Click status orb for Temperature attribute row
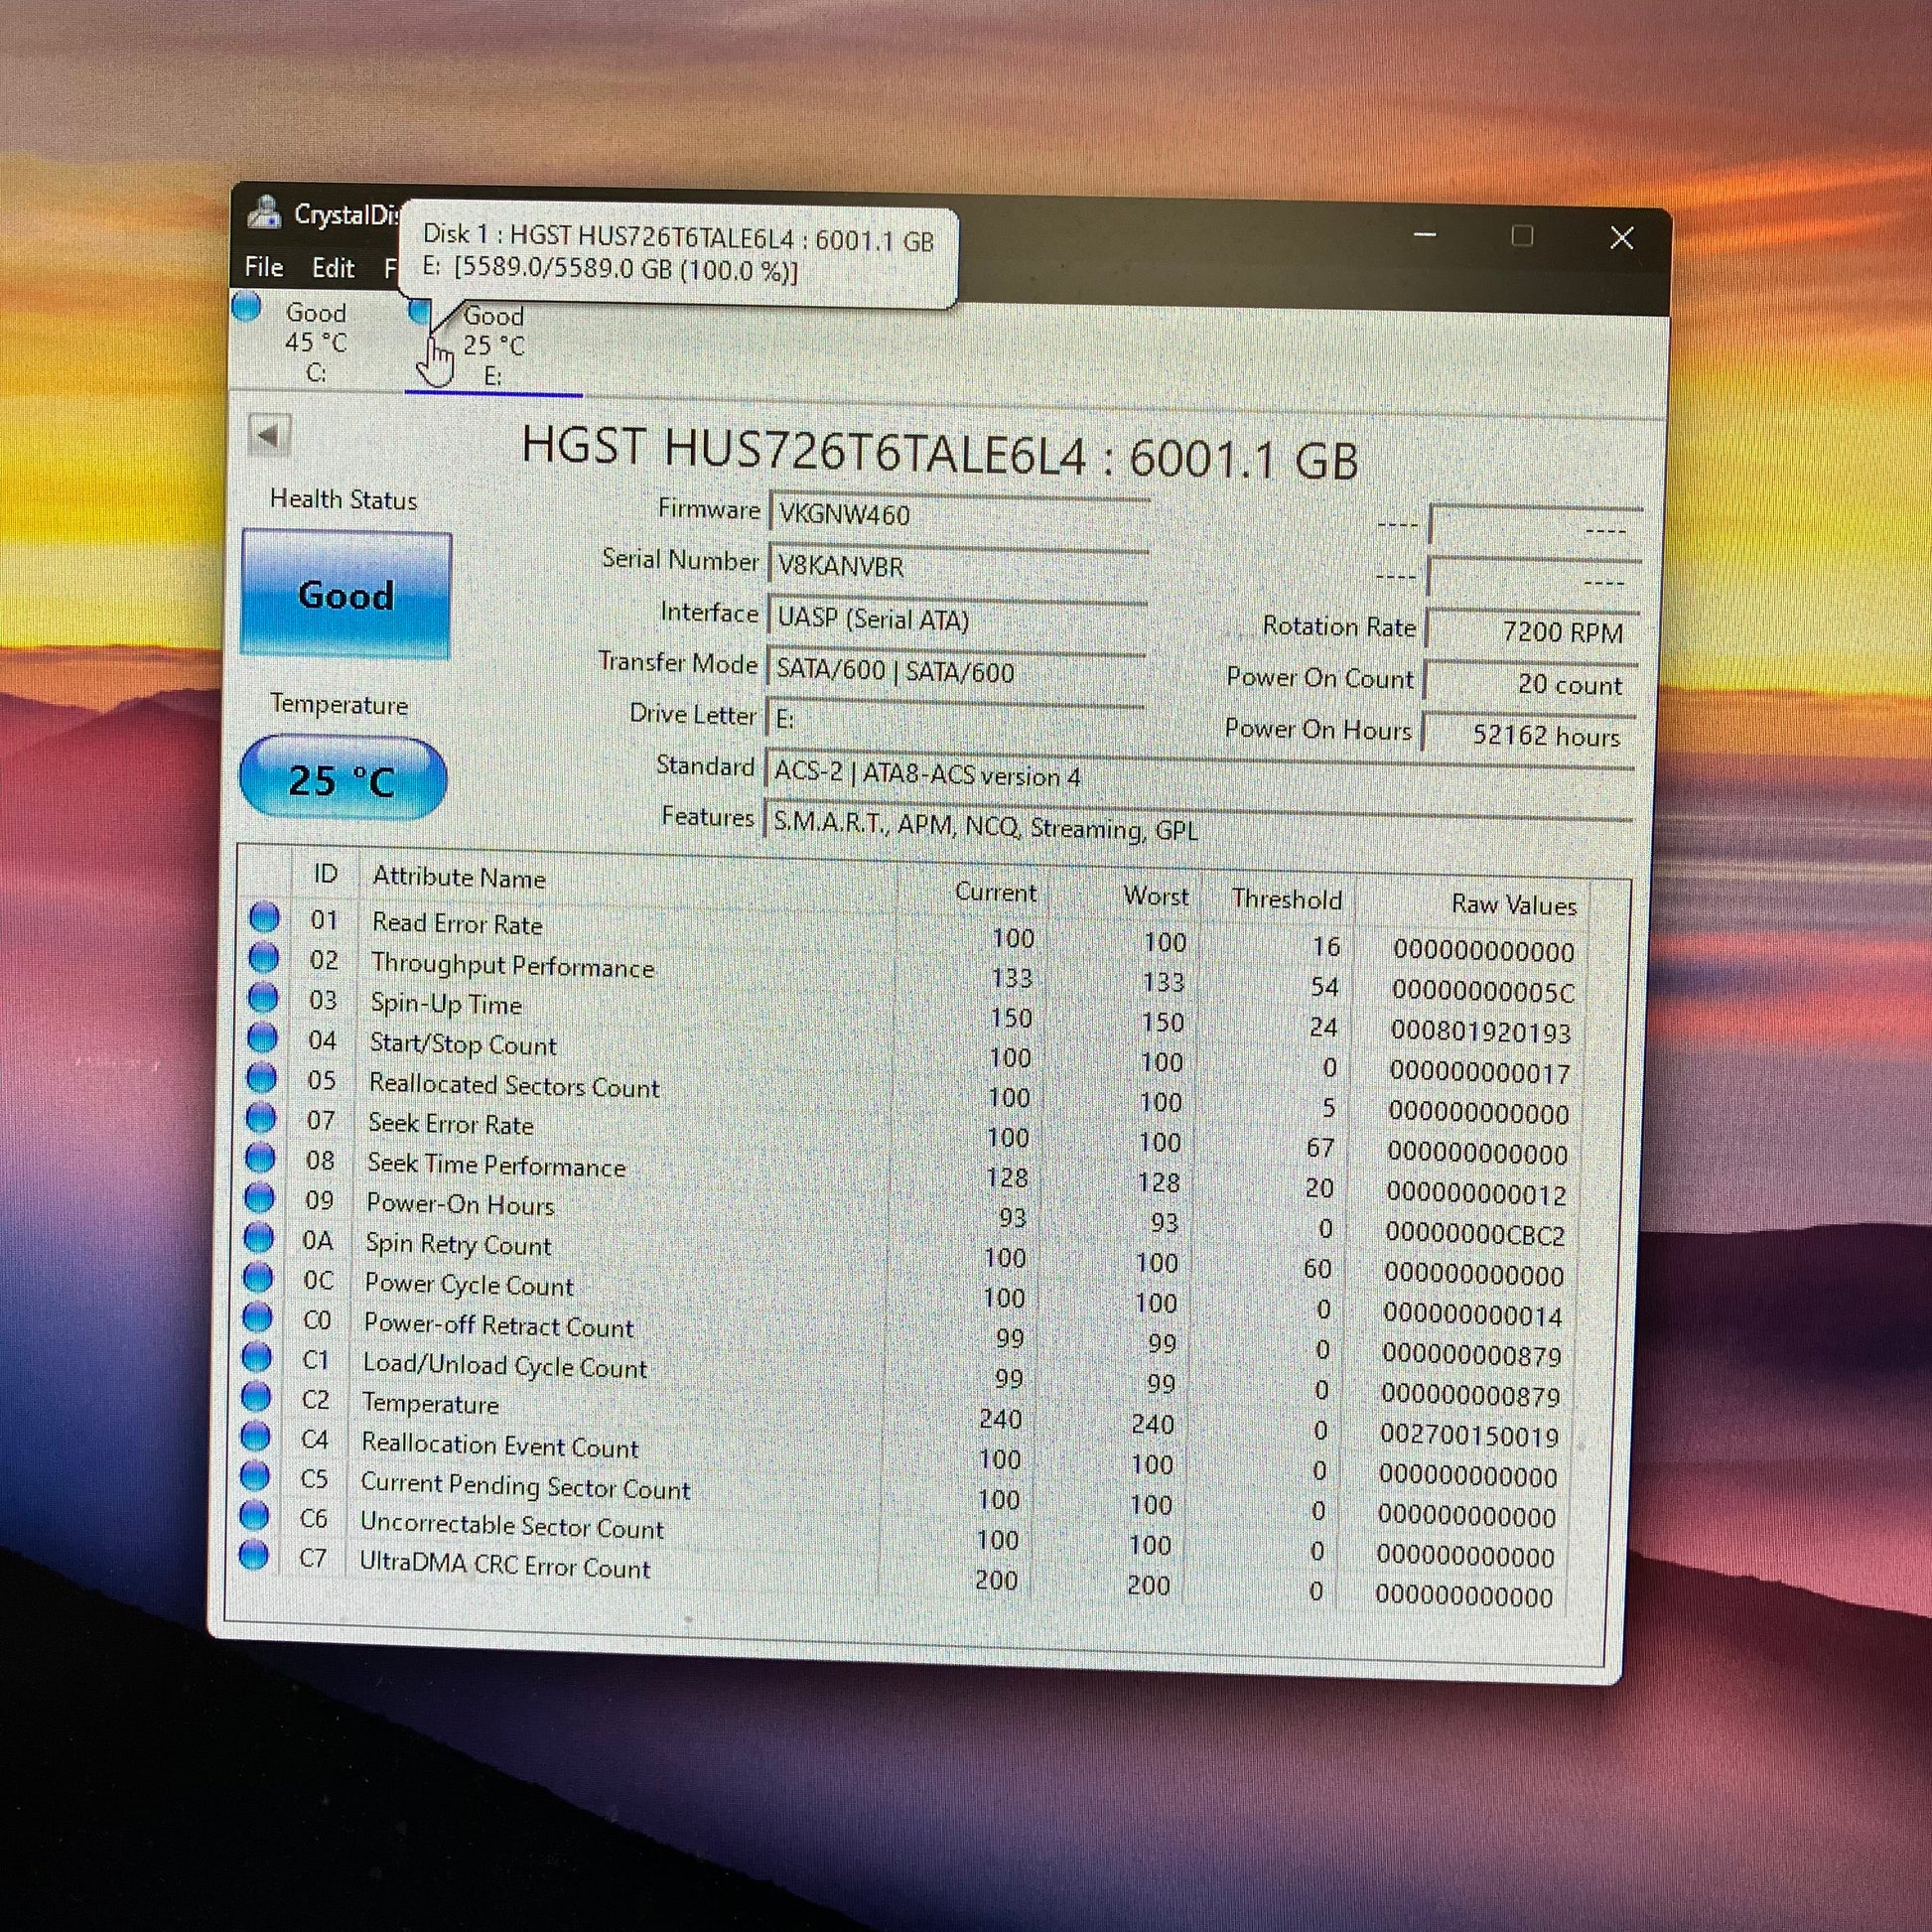The image size is (1932, 1932). click(257, 1396)
